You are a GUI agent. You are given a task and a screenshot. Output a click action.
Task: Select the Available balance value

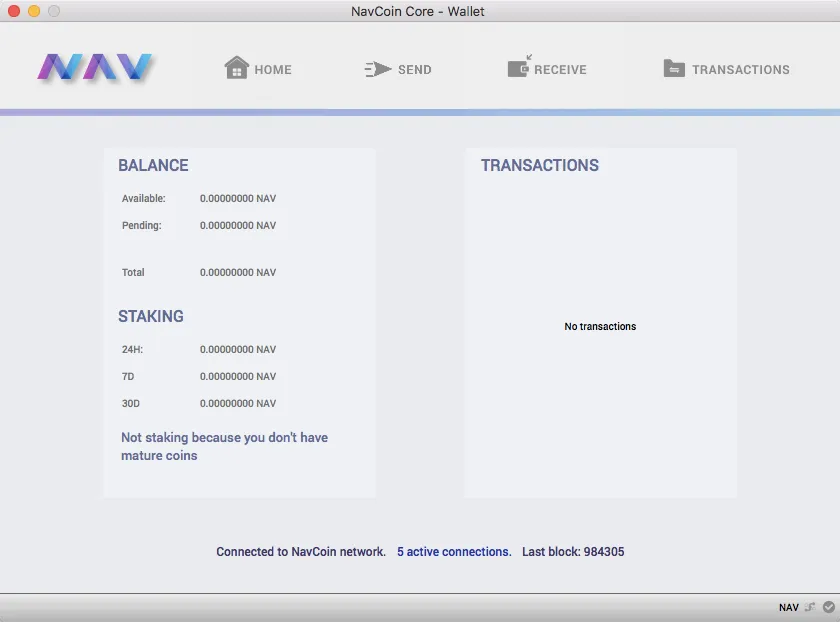[238, 198]
